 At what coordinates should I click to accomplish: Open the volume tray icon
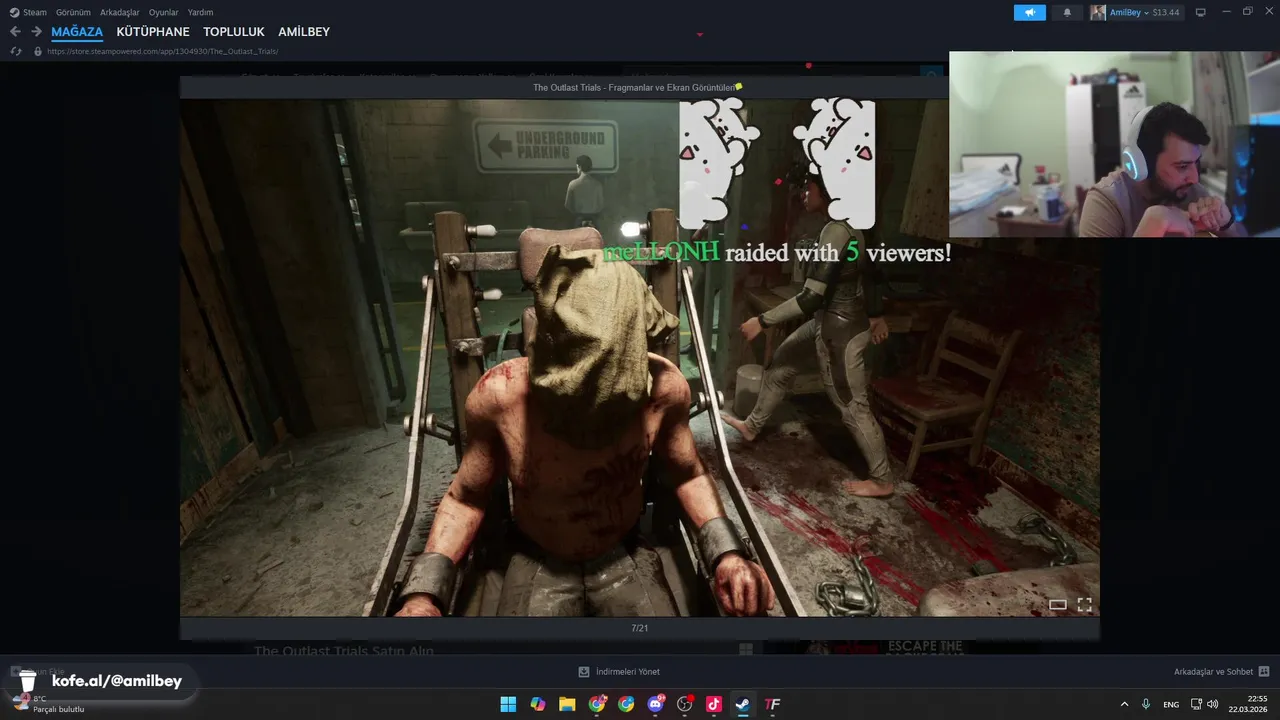[1213, 704]
